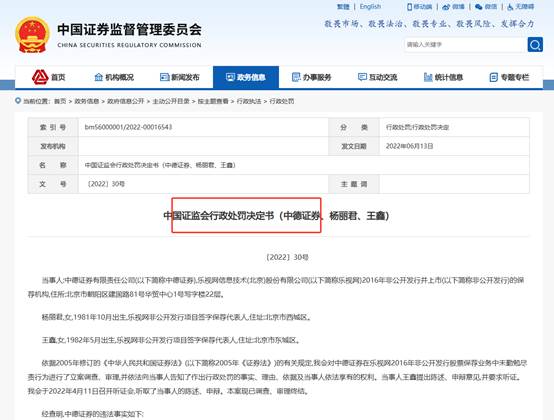The image size is (554, 420).
Task: Click 政务信息 in the breadcrumb trail
Action: click(x=87, y=101)
